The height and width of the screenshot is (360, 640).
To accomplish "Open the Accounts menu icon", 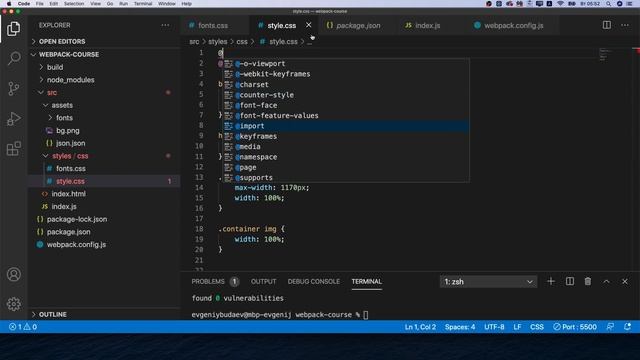I will (x=13, y=274).
